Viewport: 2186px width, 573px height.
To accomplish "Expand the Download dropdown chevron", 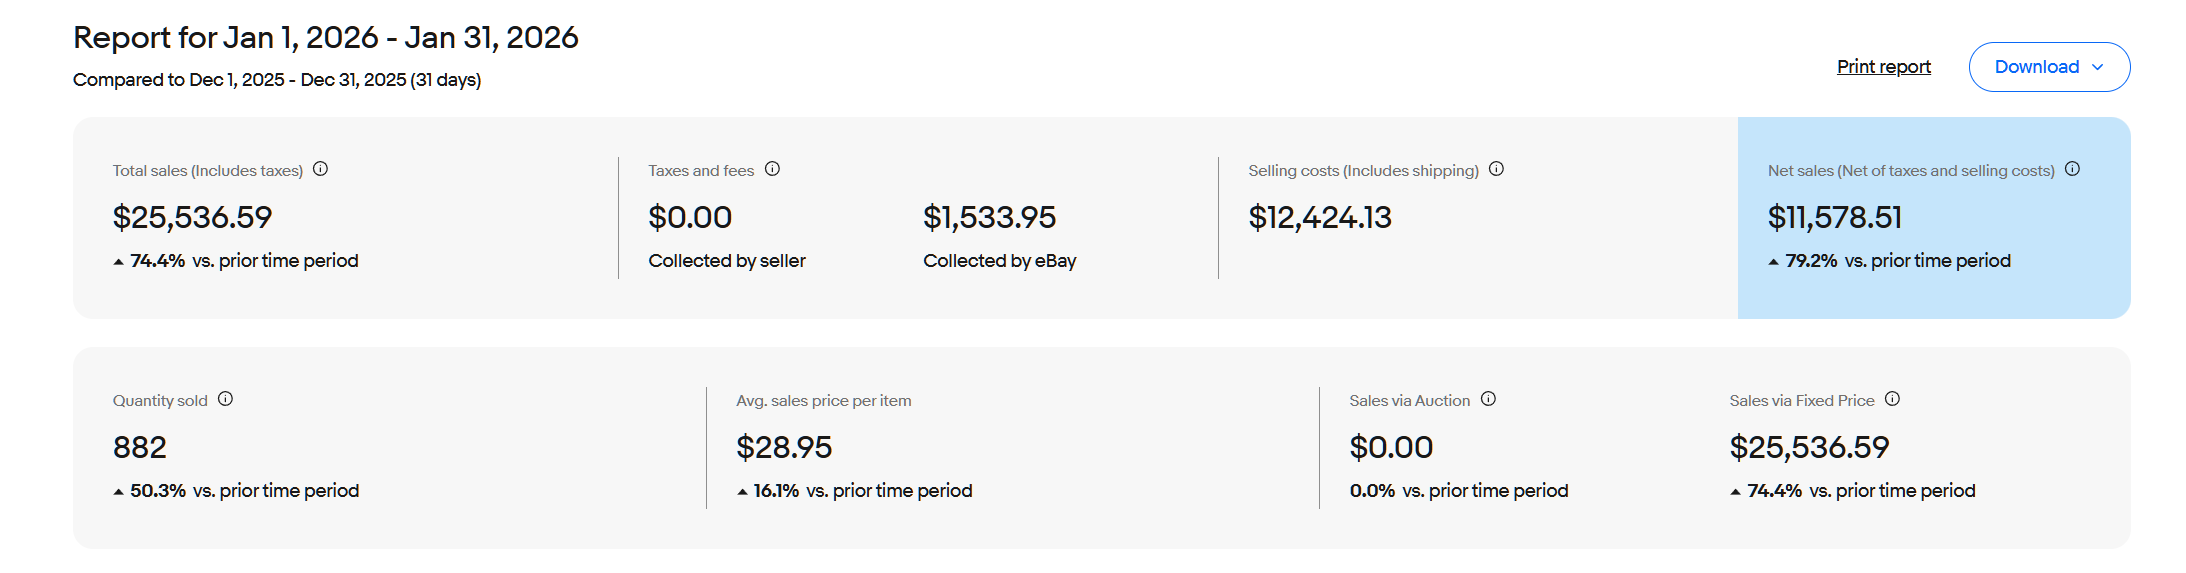I will (2097, 67).
